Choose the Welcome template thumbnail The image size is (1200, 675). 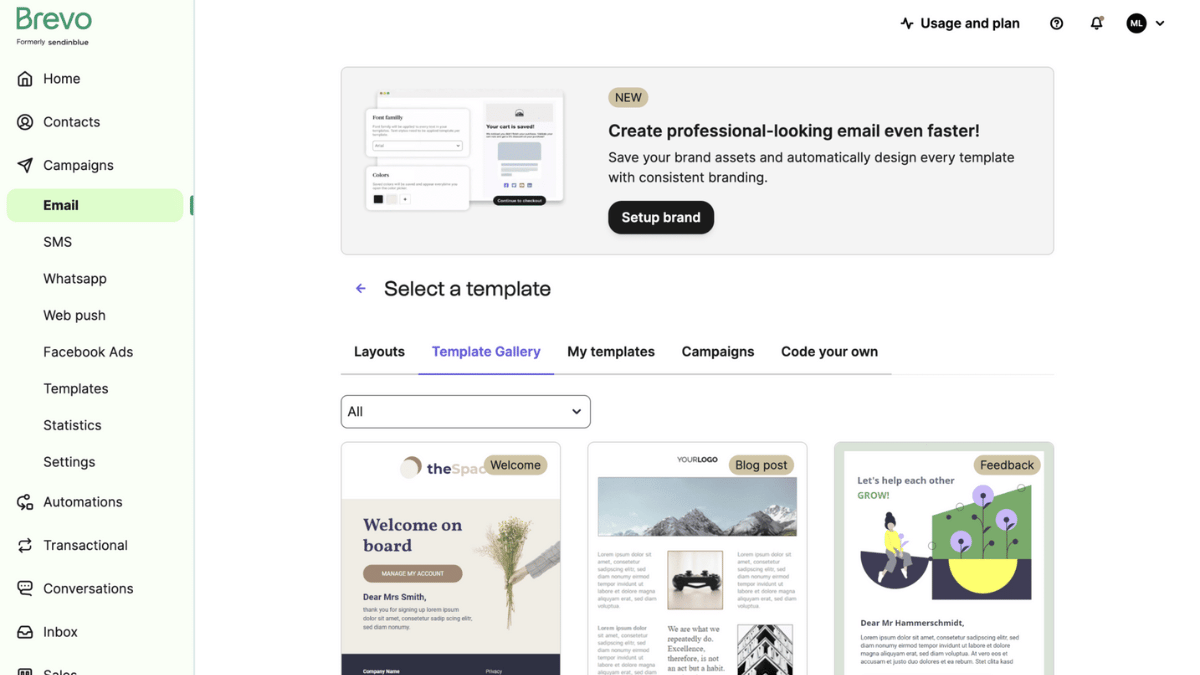451,559
